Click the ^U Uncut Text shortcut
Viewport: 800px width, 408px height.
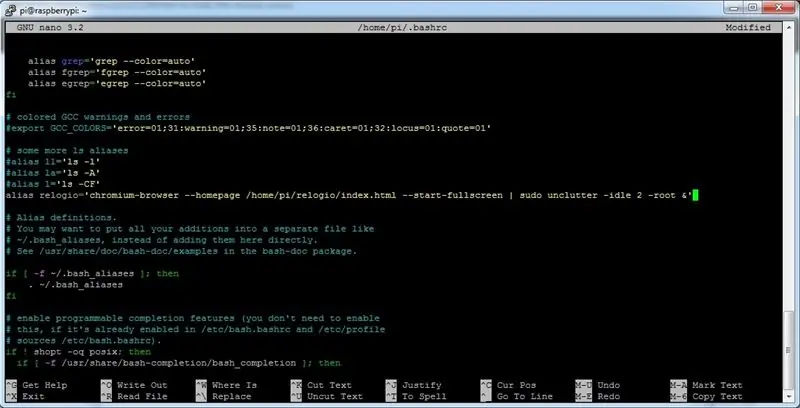[327, 396]
